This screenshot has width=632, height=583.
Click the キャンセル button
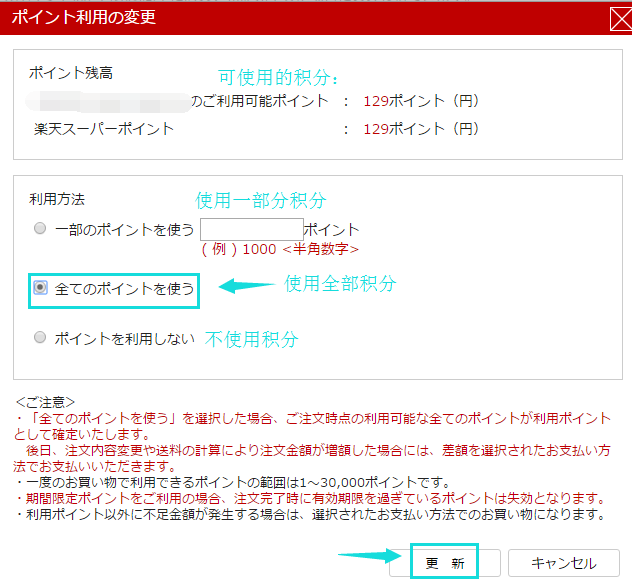click(x=563, y=562)
